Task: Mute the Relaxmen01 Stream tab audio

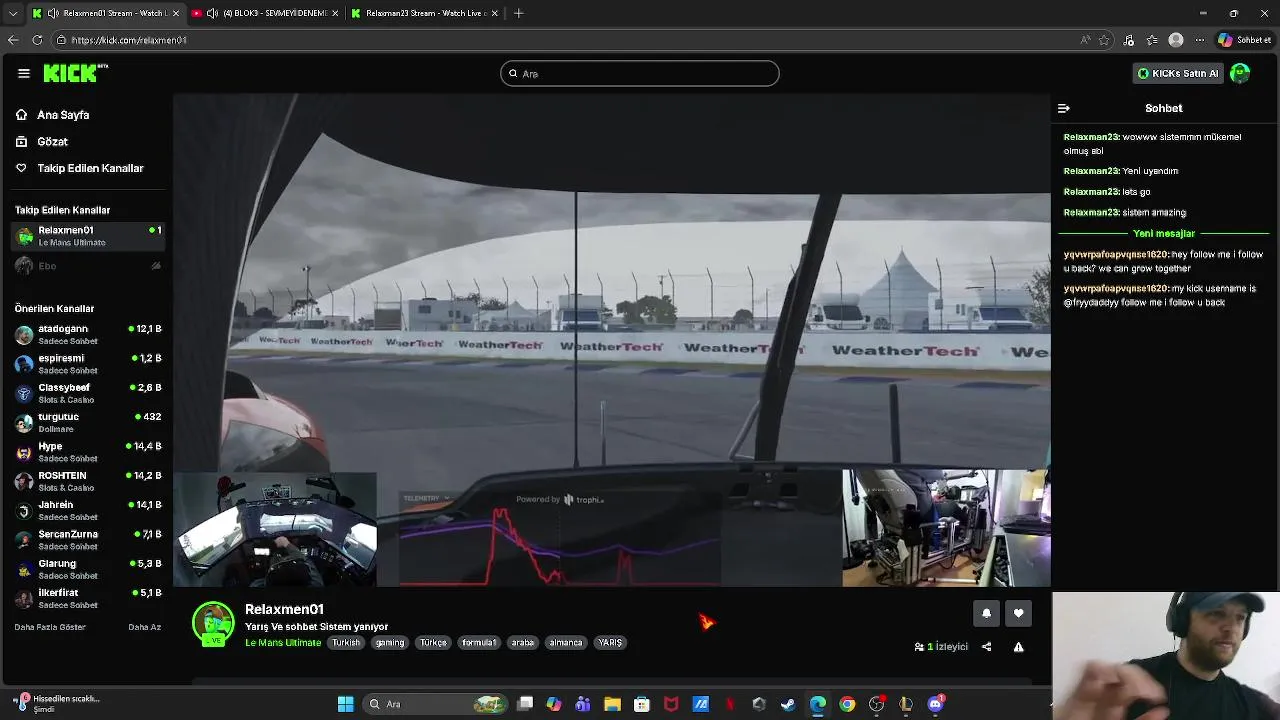Action: 53,13
